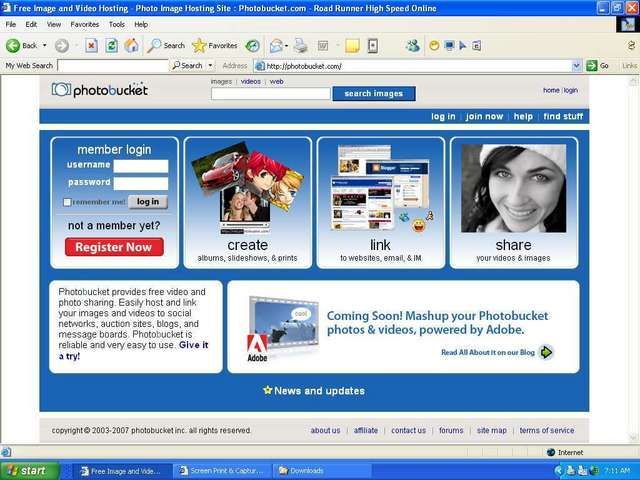Click the Stop page icon
Viewport: 640px width, 480px height.
point(91,45)
